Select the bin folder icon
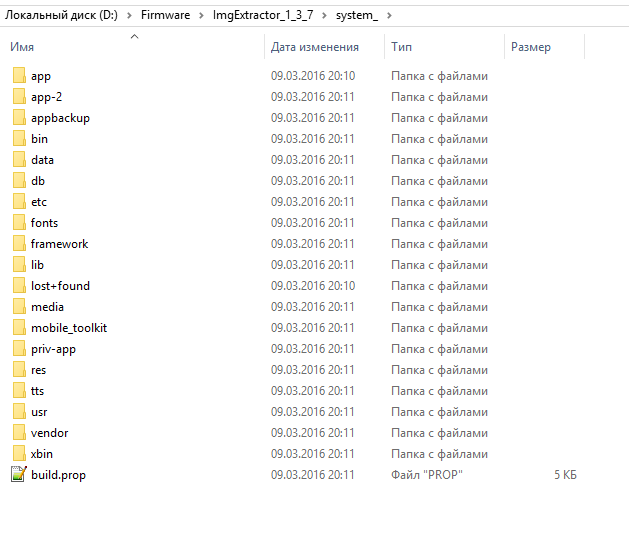The width and height of the screenshot is (629, 553). click(x=19, y=138)
